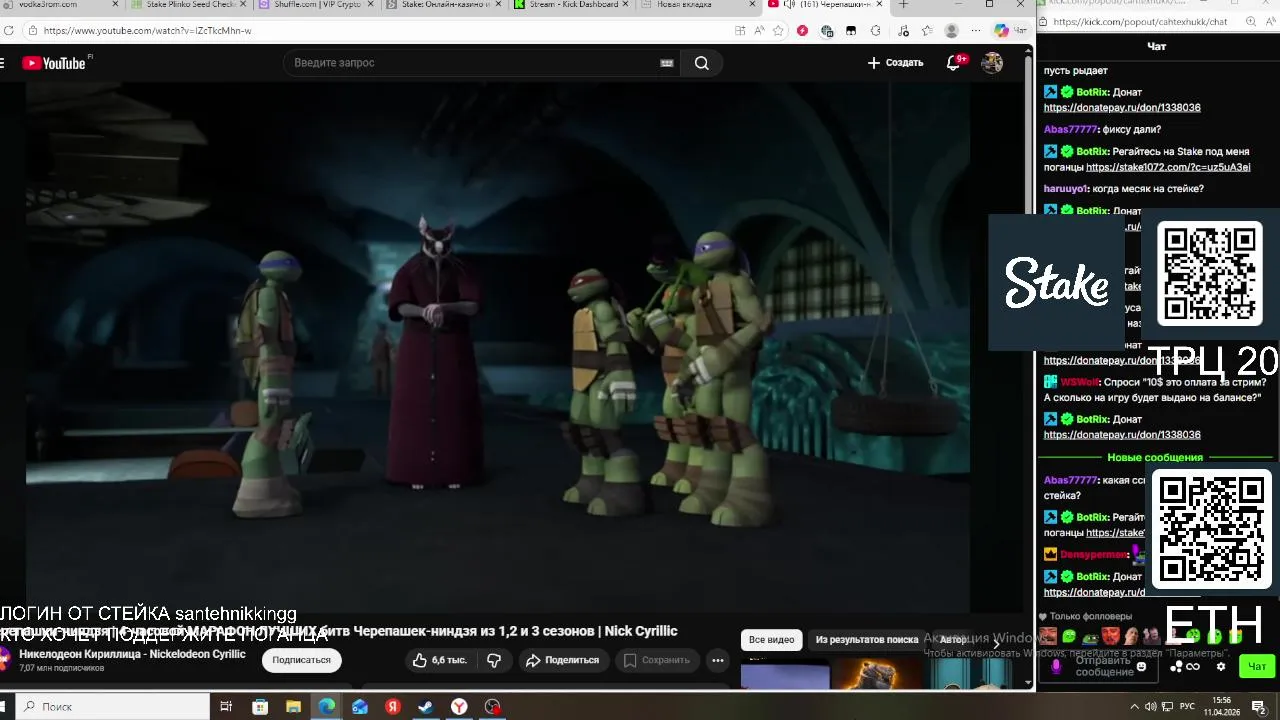Open the YouTube account avatar menu
Viewport: 1280px width, 720px height.
pos(992,63)
